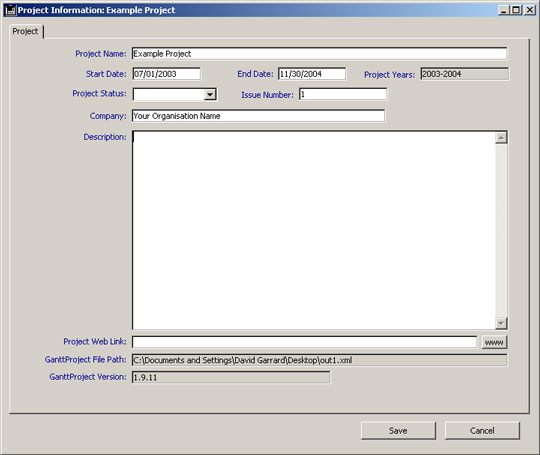Click the Company name field
Viewport: 540px width, 455px height.
(x=258, y=116)
